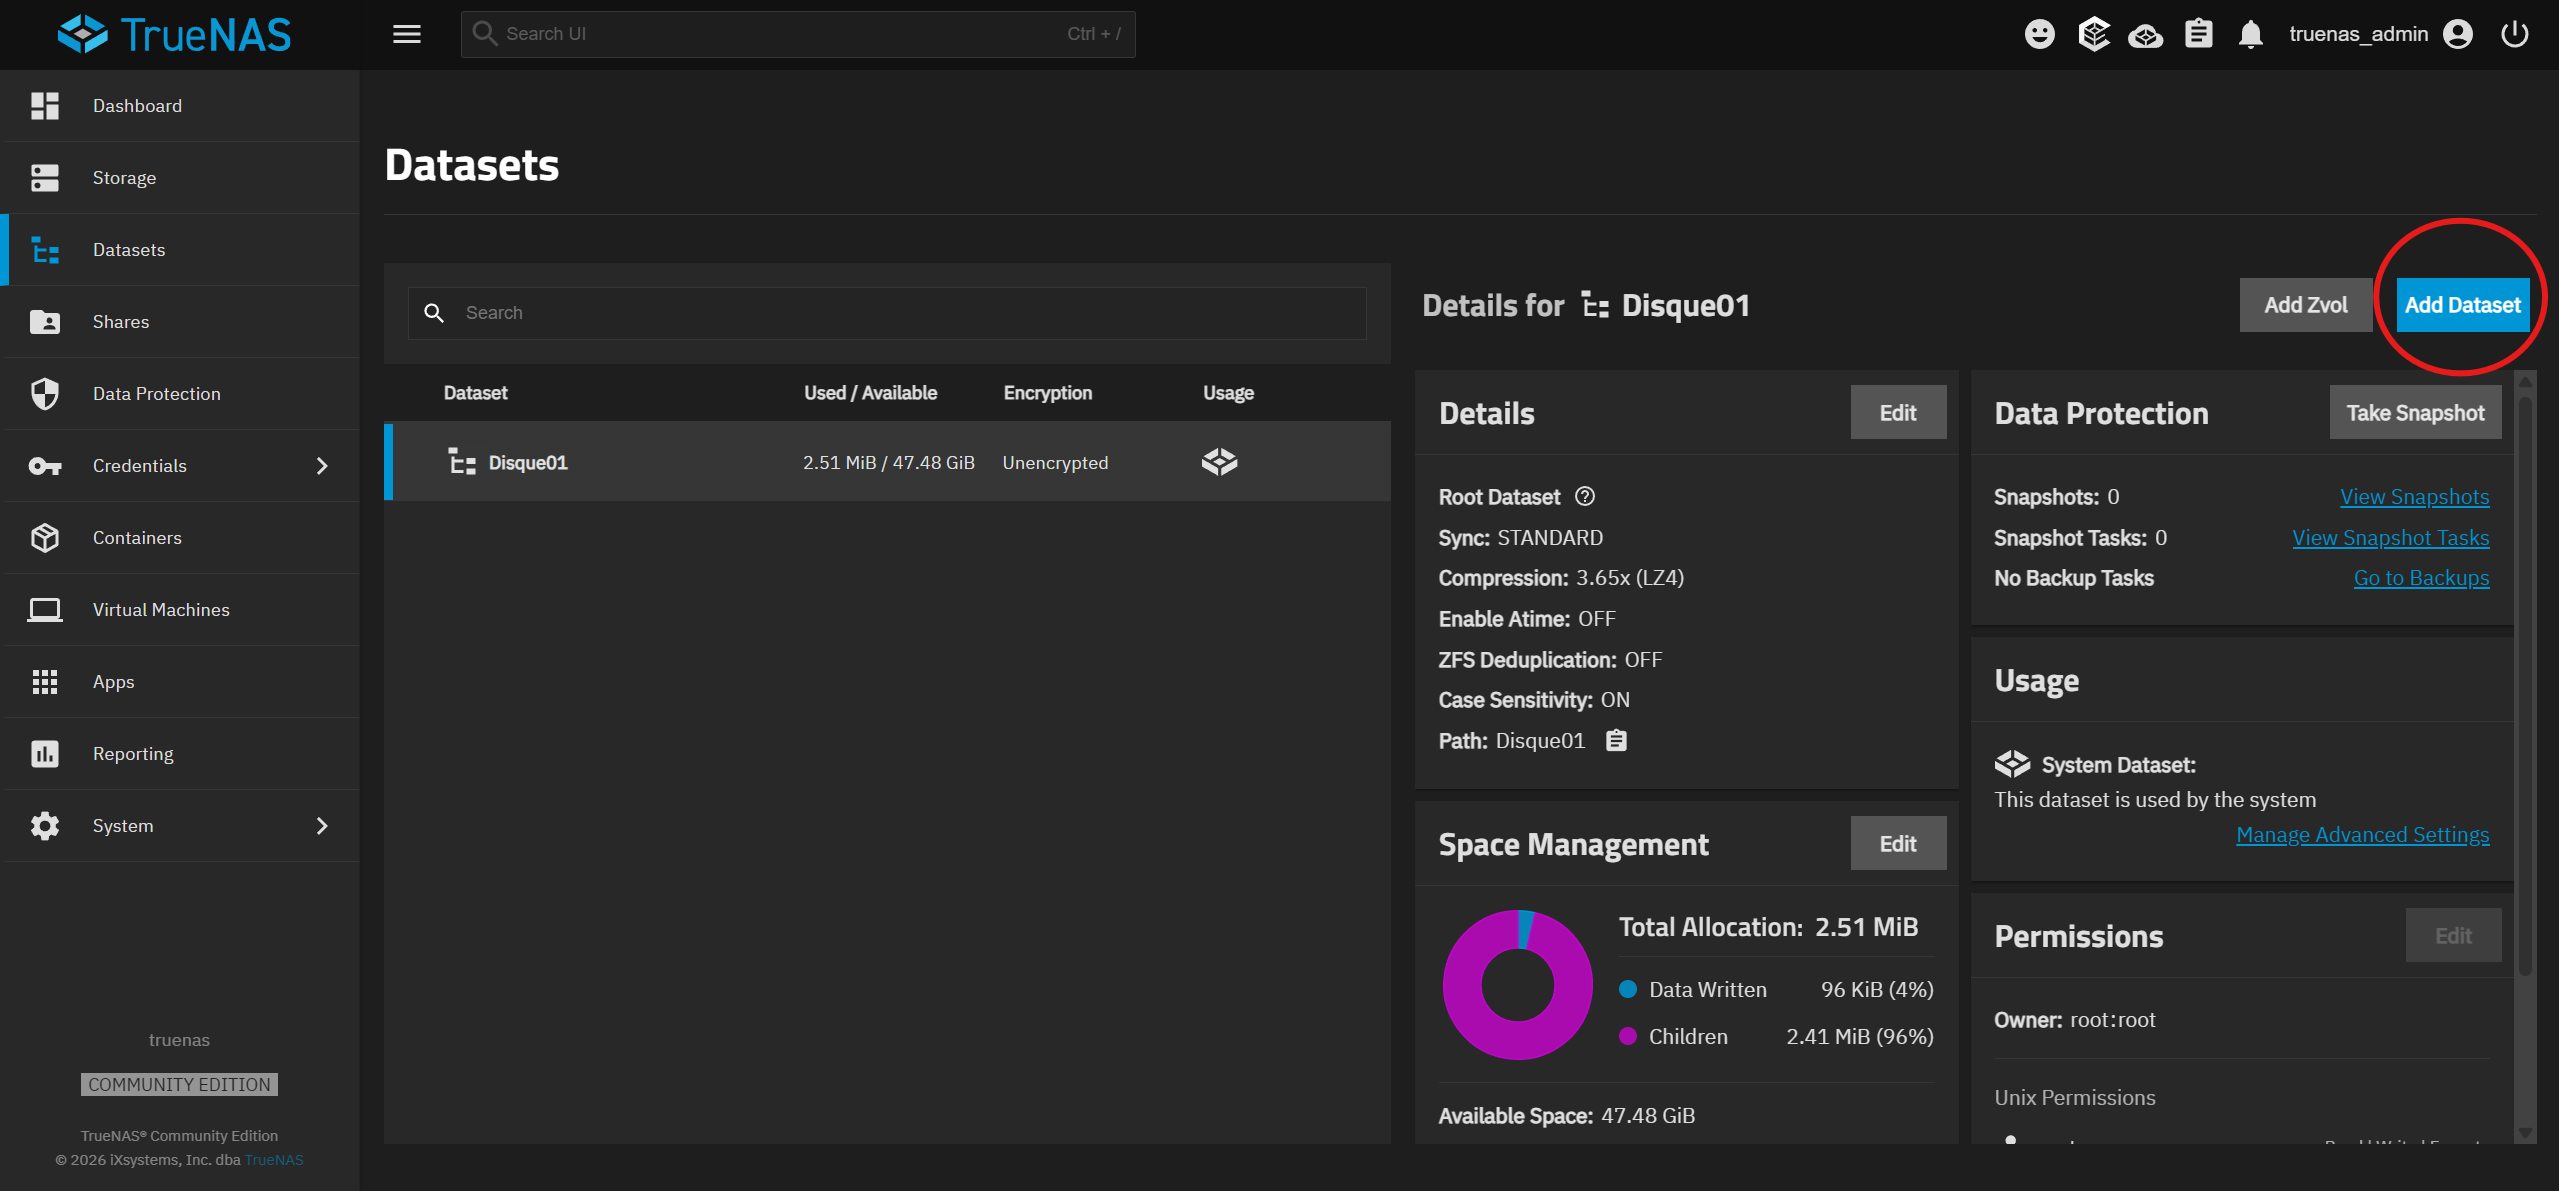Open the Data Protection menu item
The width and height of the screenshot is (2559, 1191).
[180, 394]
